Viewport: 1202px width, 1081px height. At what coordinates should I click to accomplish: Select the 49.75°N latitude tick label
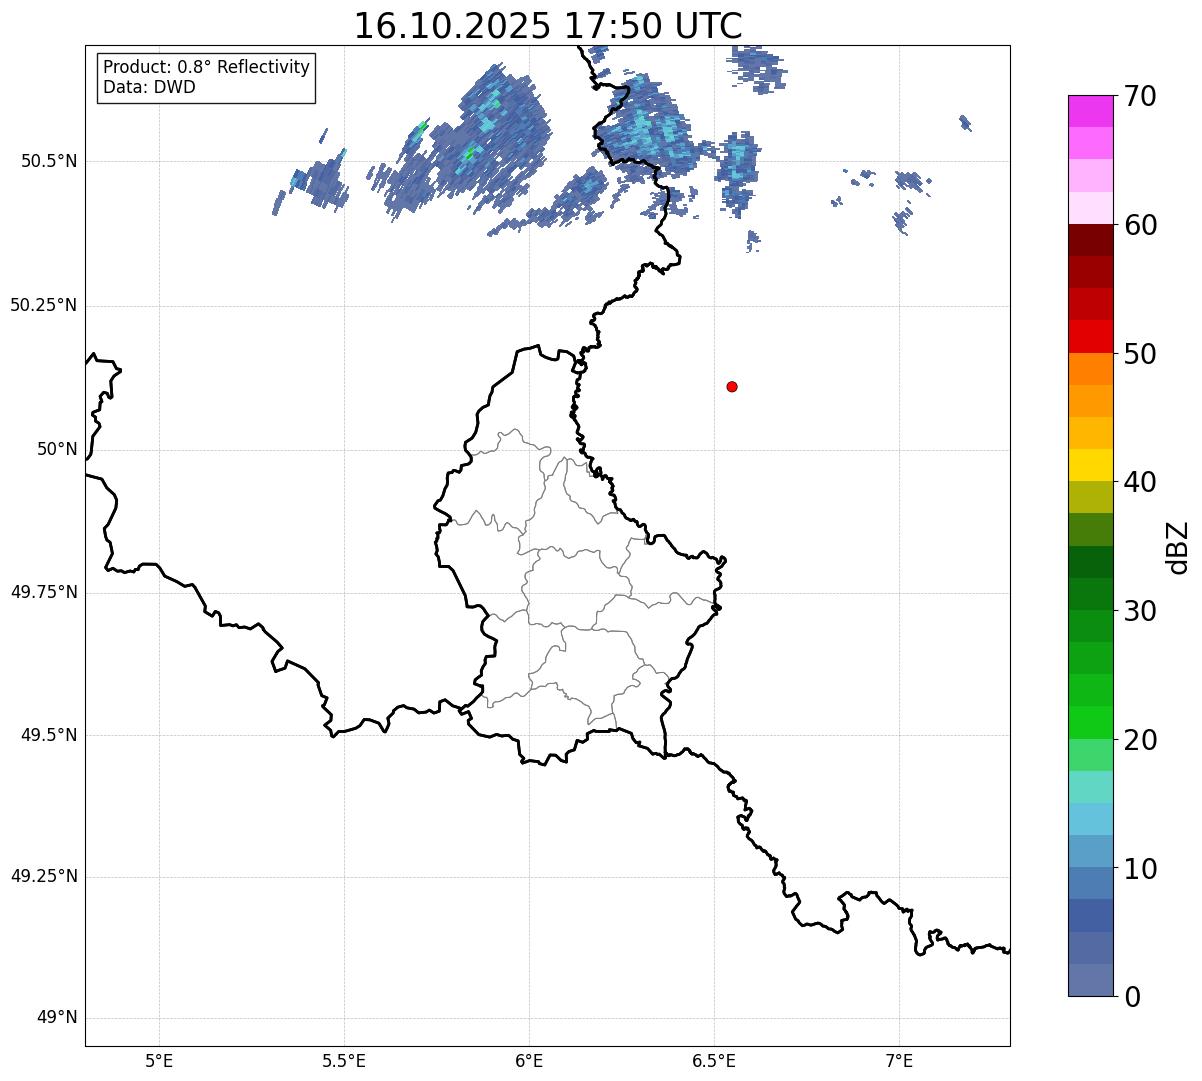[x=43, y=592]
